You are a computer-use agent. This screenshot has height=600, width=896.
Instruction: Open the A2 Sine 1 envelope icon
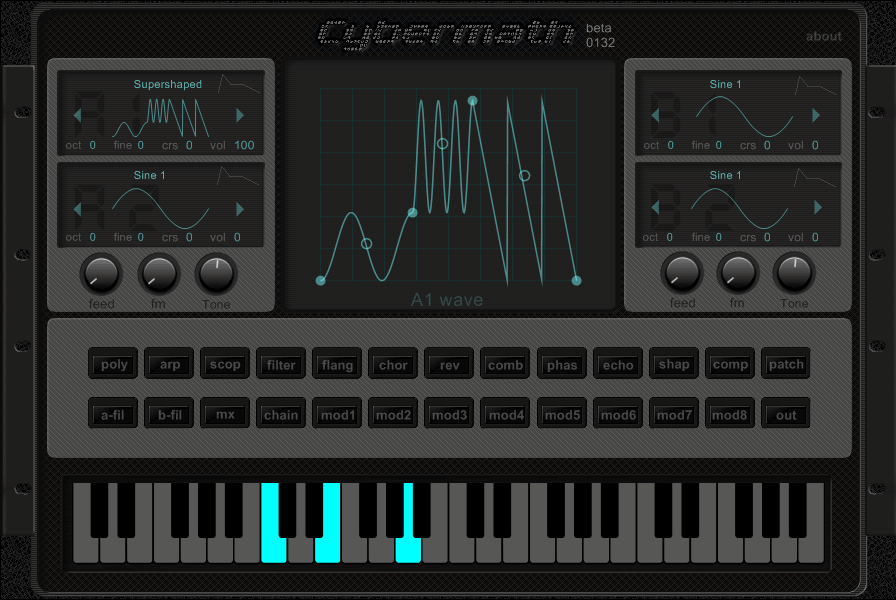coord(238,176)
